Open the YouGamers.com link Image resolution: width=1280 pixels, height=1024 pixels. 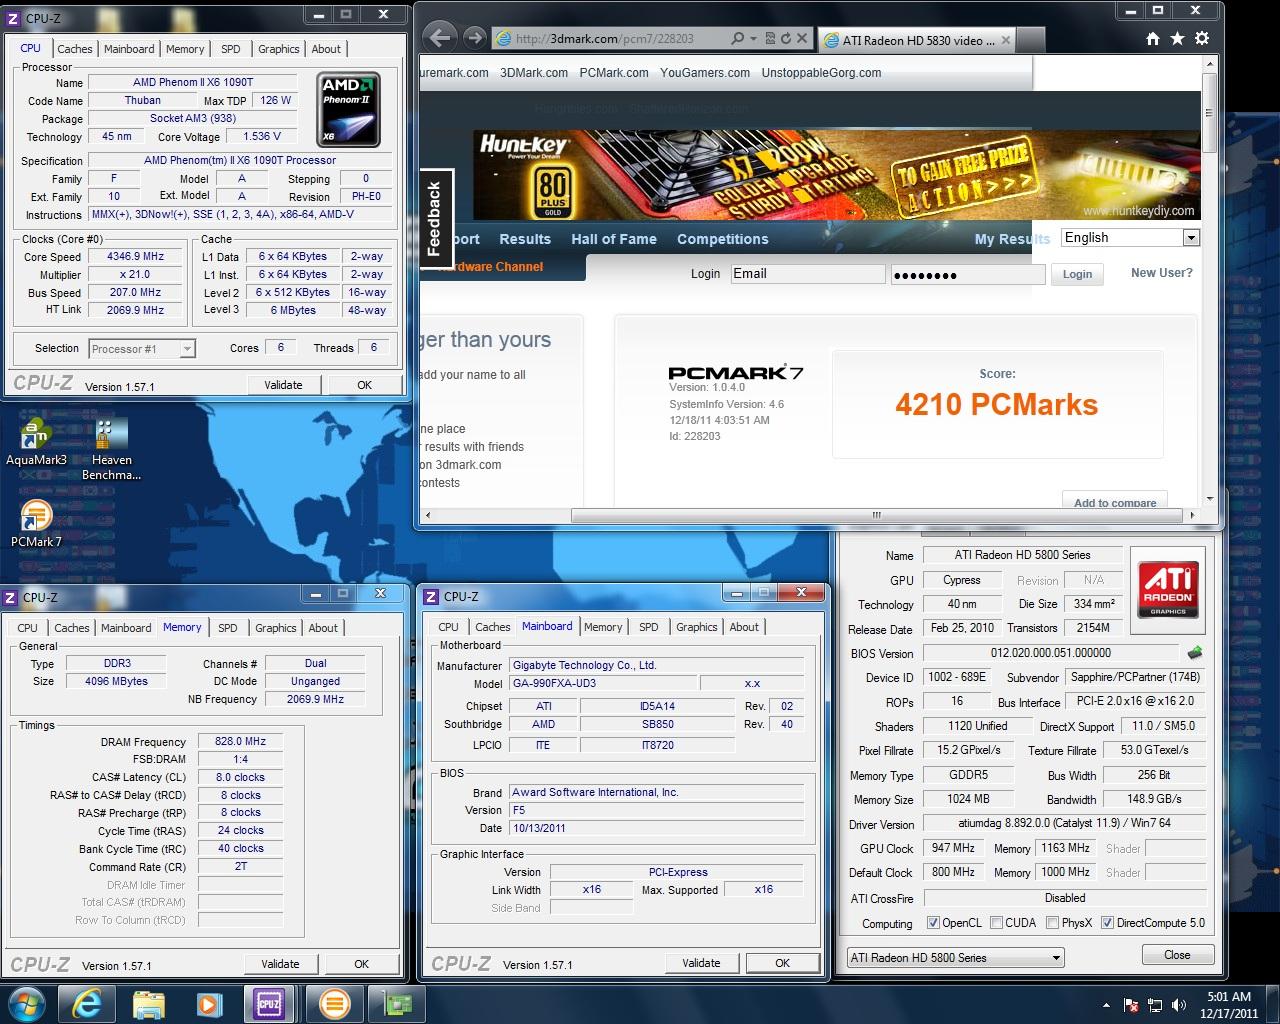pos(705,73)
